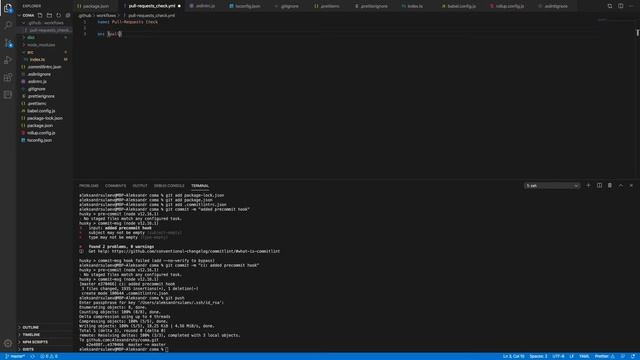Open package-lock.json in the explorer
The width and height of the screenshot is (640, 360).
(45, 118)
